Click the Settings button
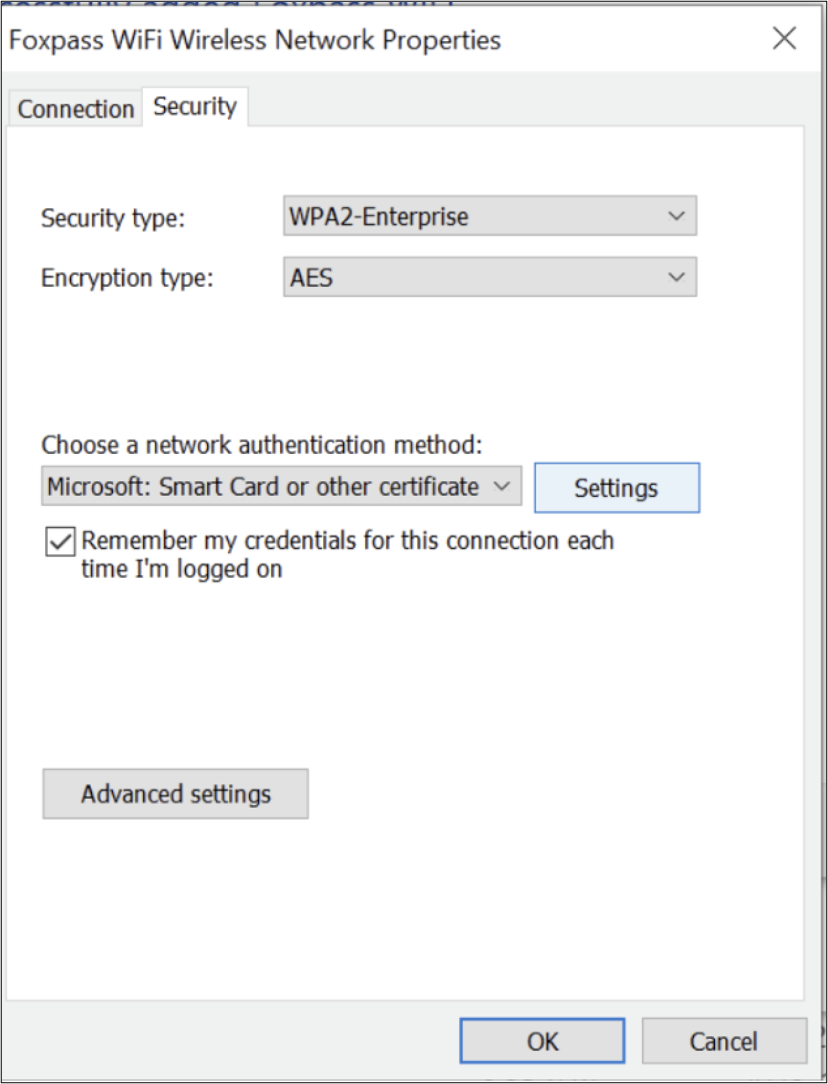 617,488
